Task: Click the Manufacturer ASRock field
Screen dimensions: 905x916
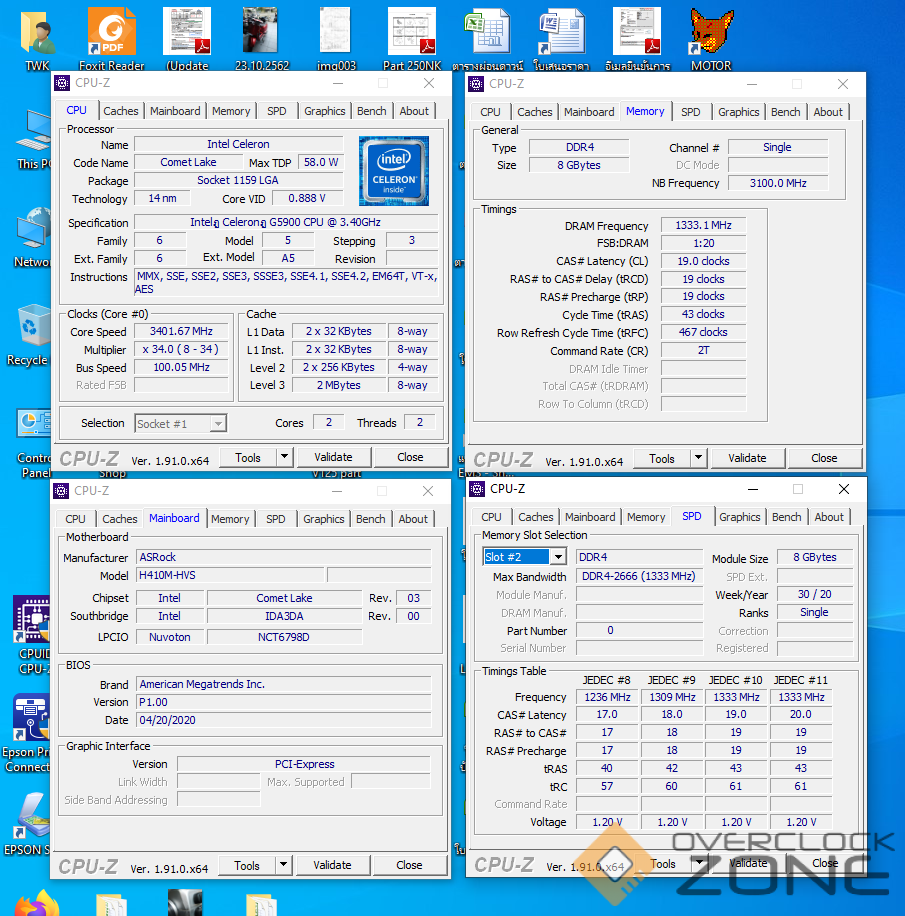Action: pyautogui.click(x=285, y=557)
